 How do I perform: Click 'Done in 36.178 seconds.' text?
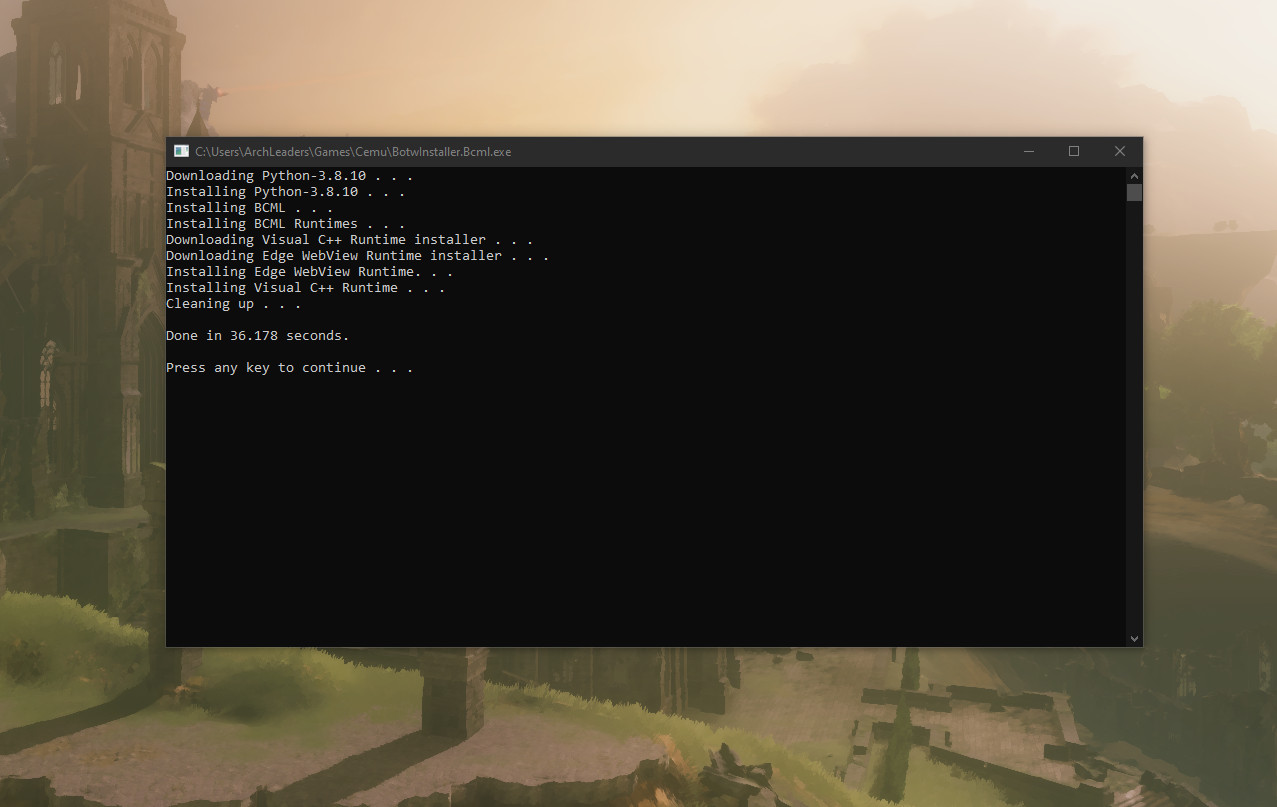pyautogui.click(x=257, y=336)
